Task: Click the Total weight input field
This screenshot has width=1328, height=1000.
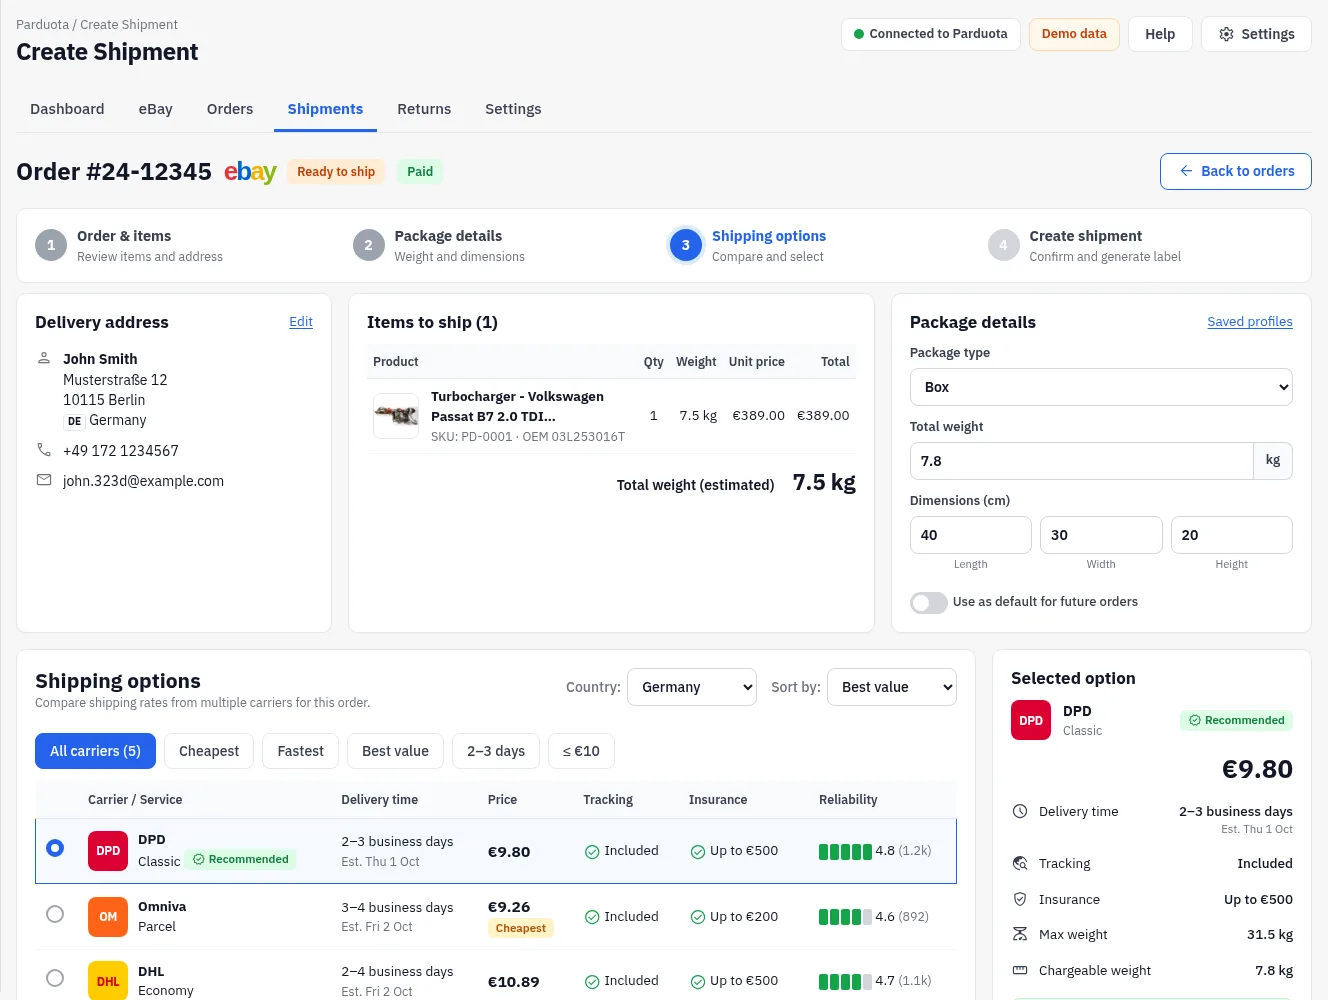Action: (1081, 461)
